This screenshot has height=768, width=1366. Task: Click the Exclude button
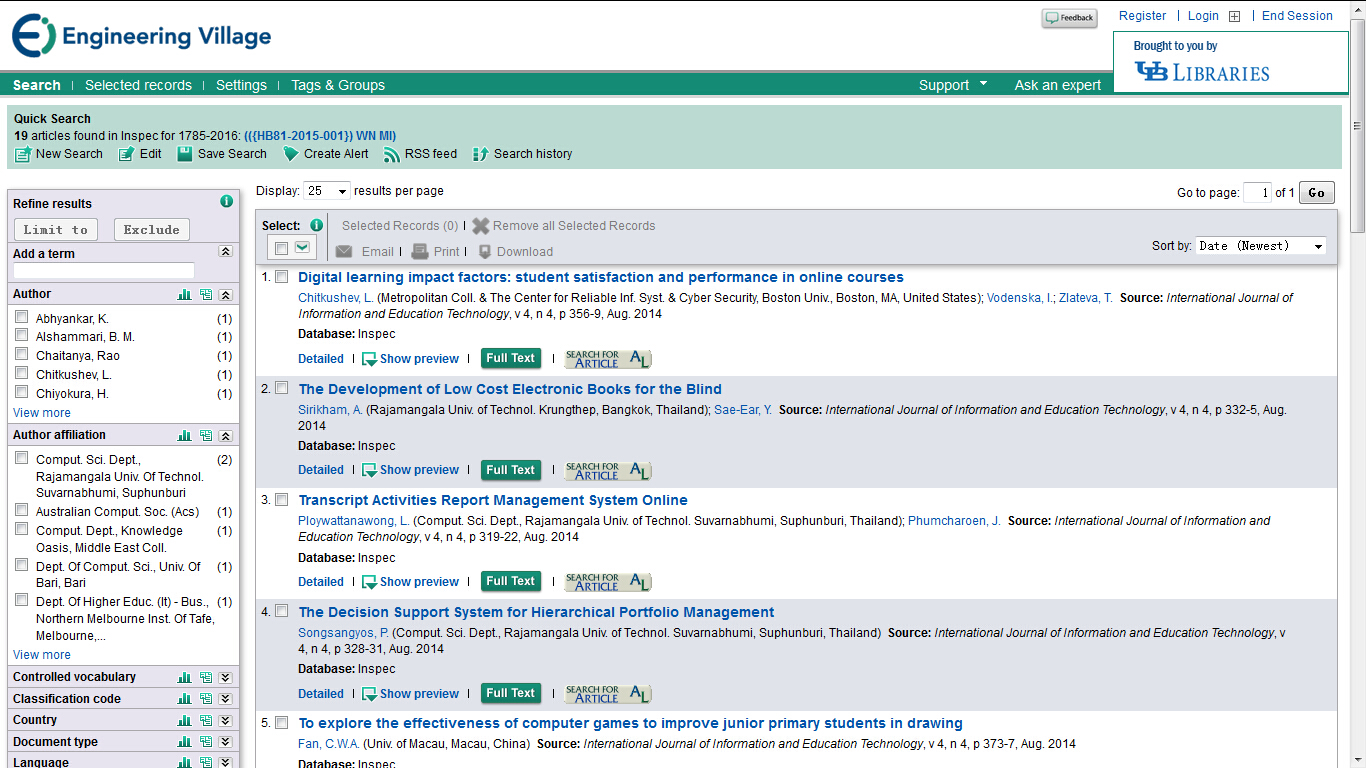point(152,230)
